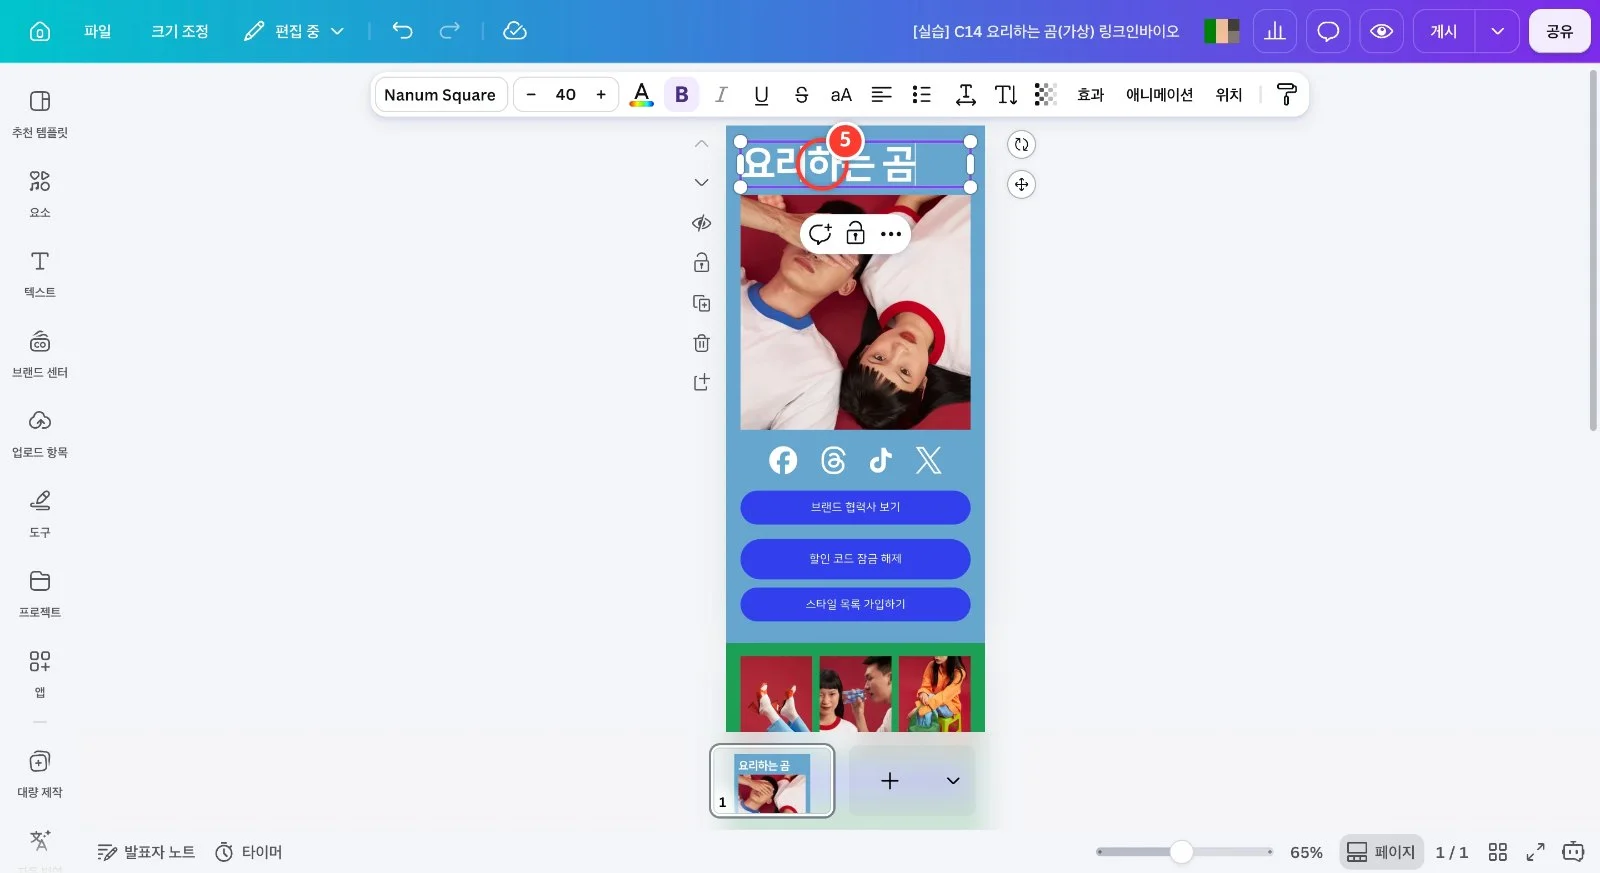
Task: Open 브랜드 센터 panel
Action: [40, 353]
